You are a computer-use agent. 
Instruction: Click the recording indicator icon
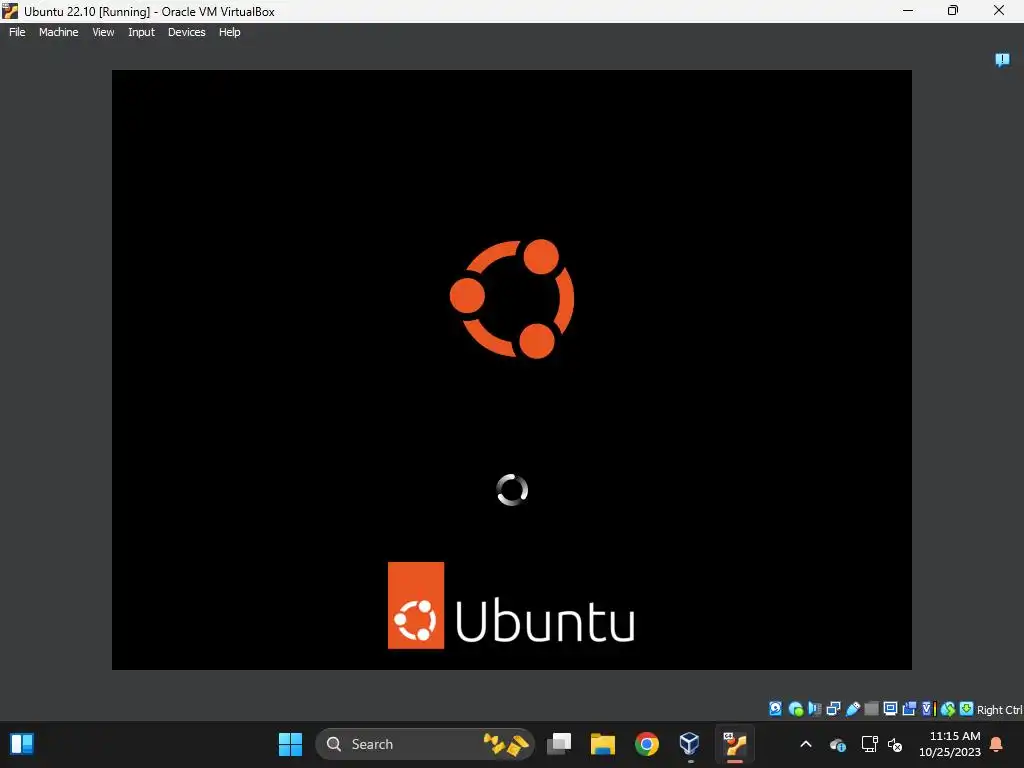[x=909, y=709]
